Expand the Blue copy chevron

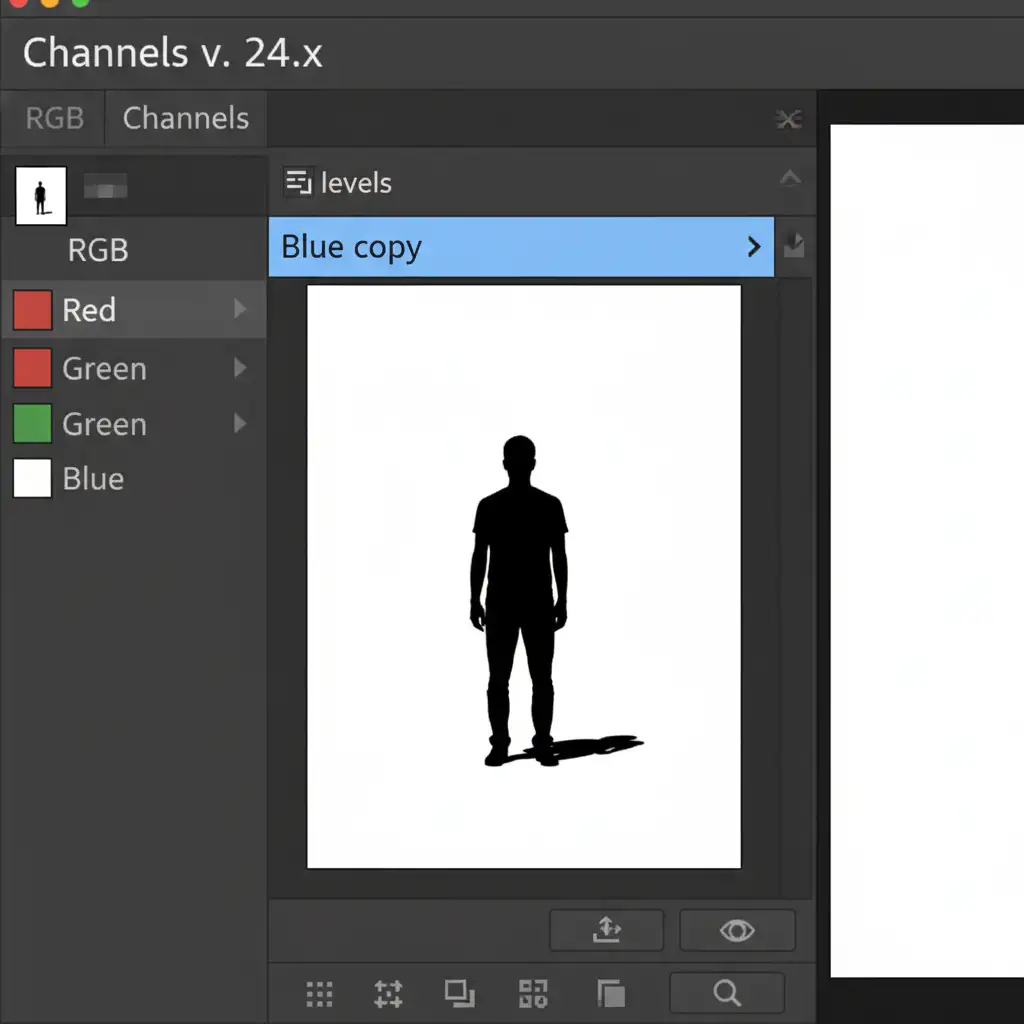click(754, 247)
